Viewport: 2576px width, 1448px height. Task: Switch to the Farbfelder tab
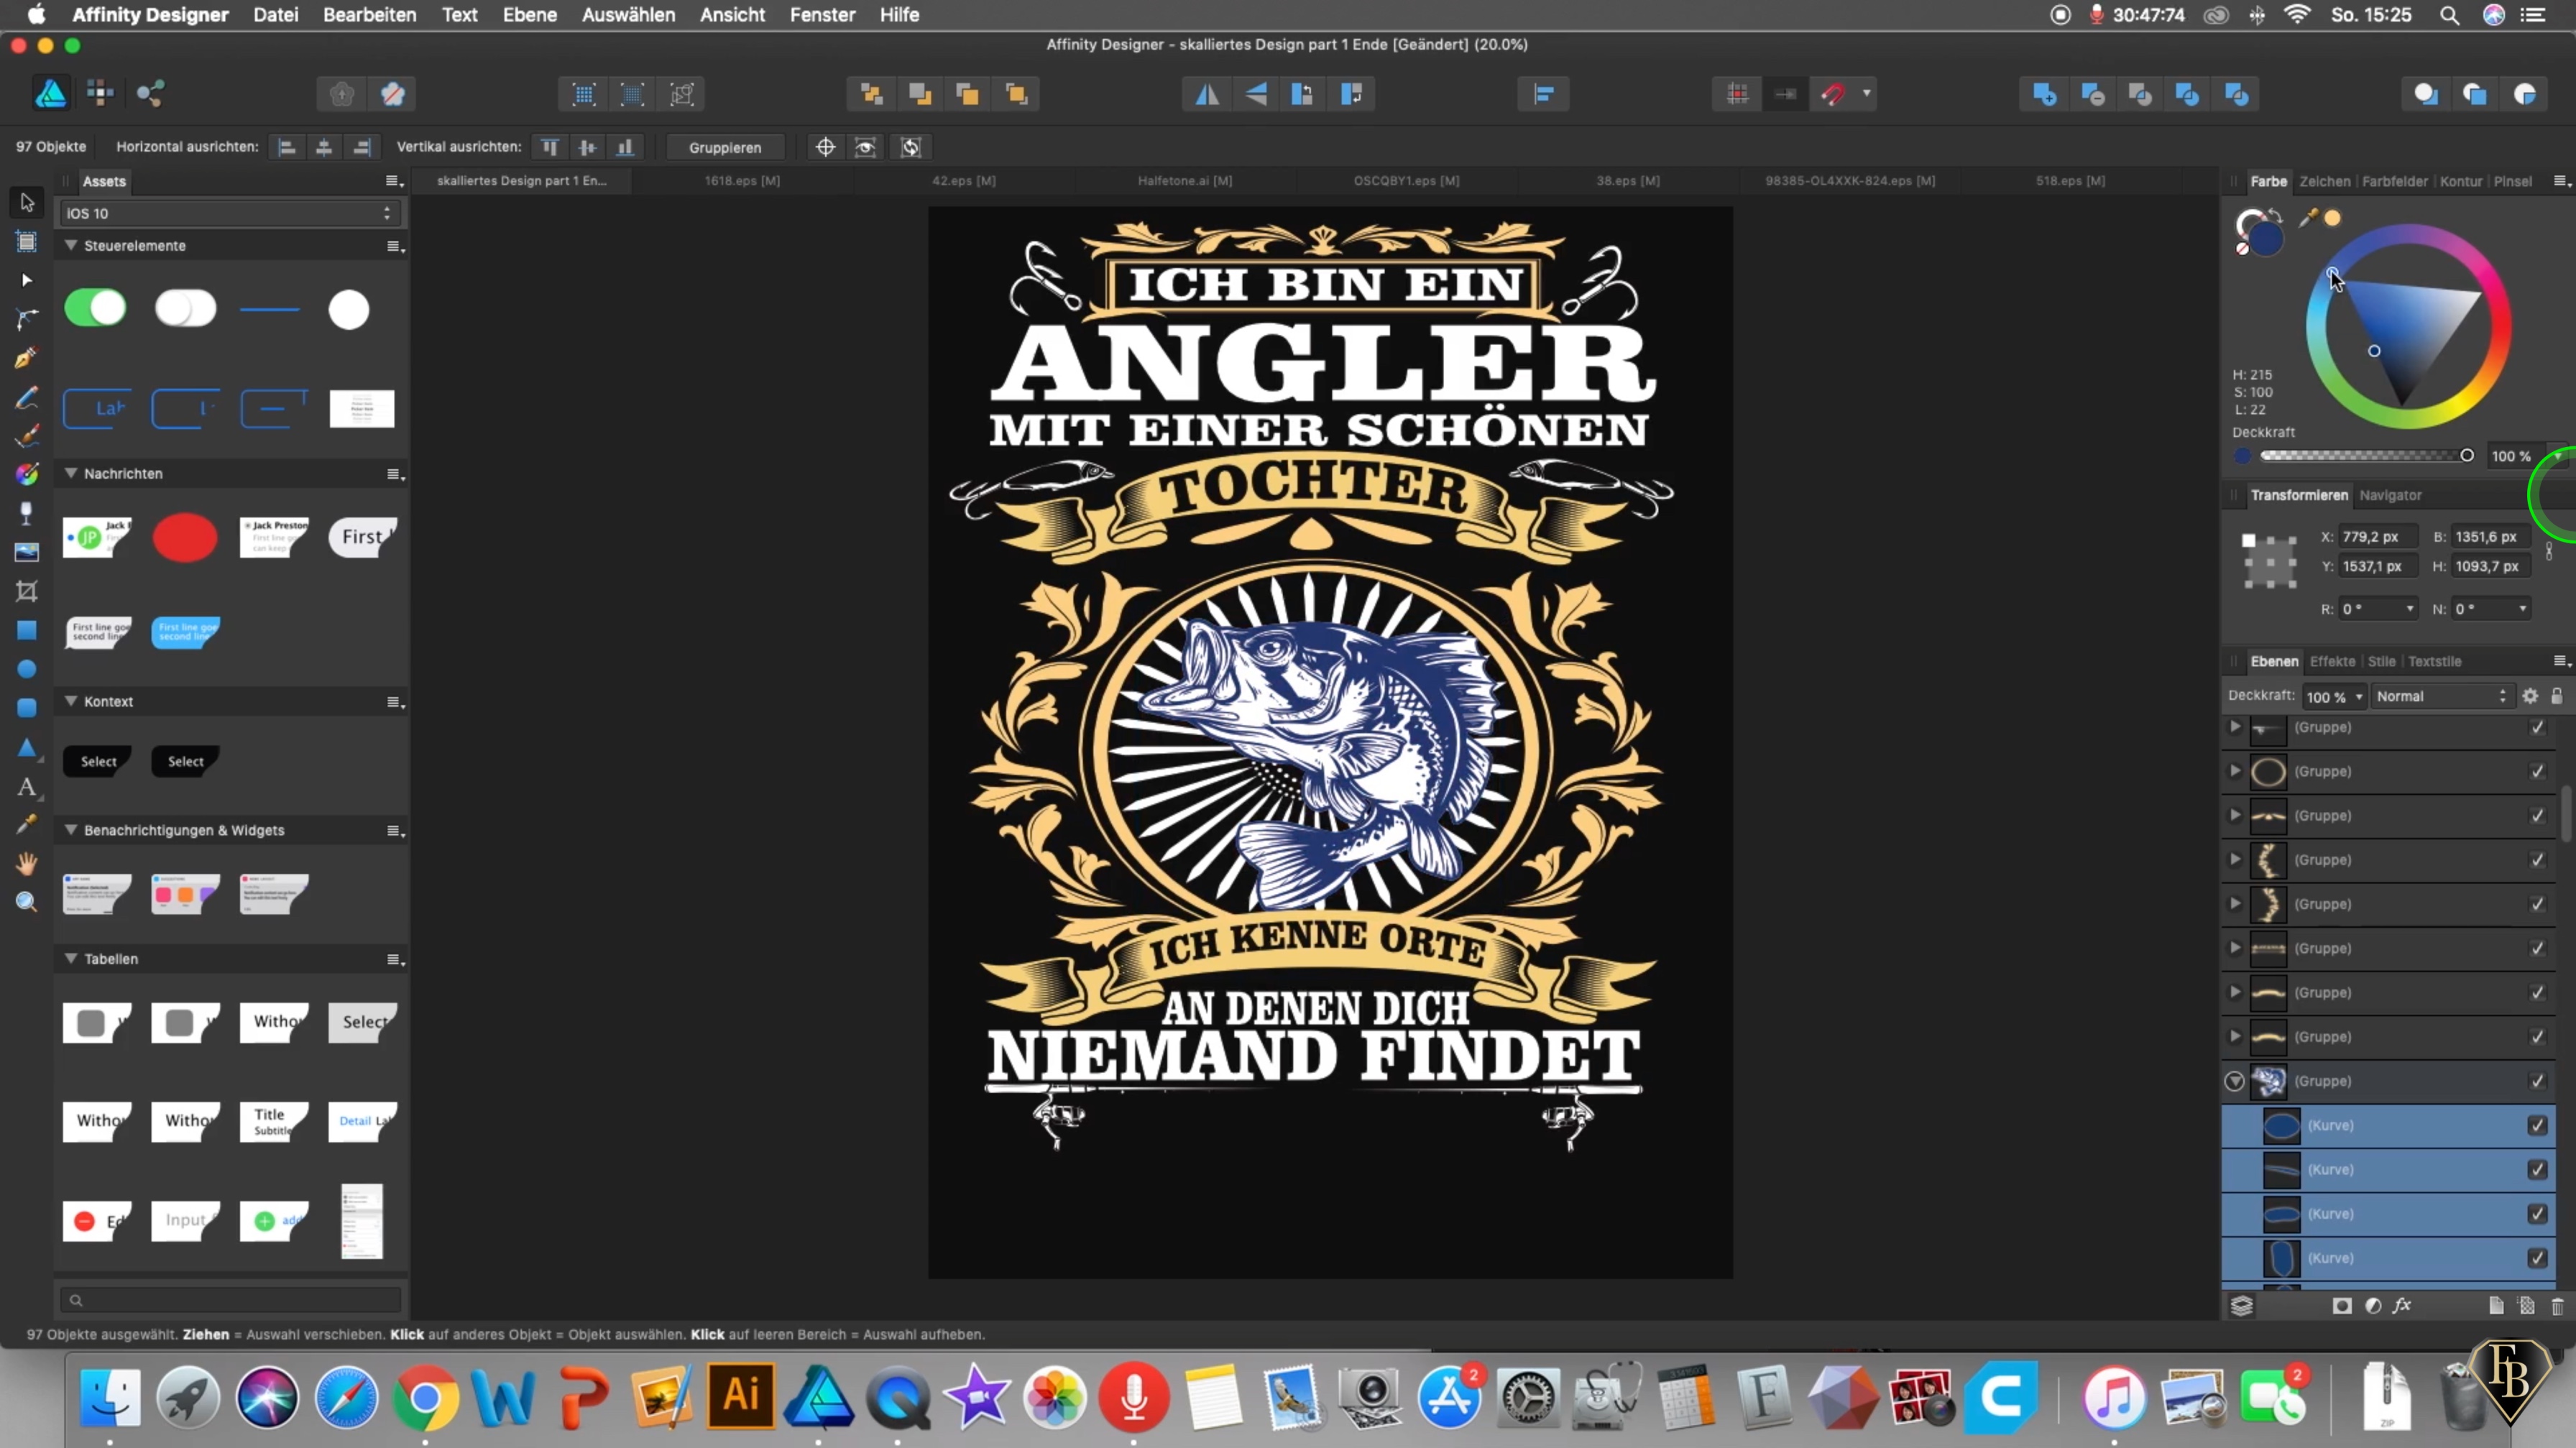coord(2394,181)
